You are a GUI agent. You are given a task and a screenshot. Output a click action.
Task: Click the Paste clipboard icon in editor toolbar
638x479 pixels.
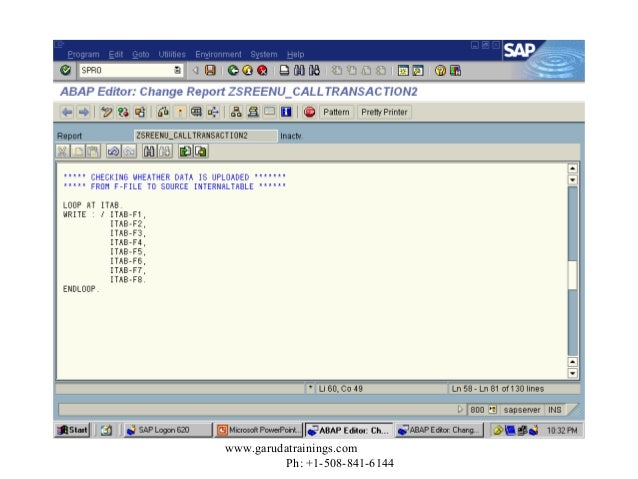[x=93, y=151]
